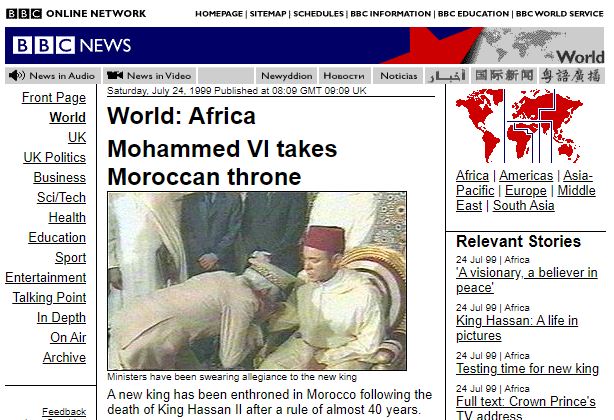
Task: Read 'Testing time for new king' story
Action: pos(527,369)
